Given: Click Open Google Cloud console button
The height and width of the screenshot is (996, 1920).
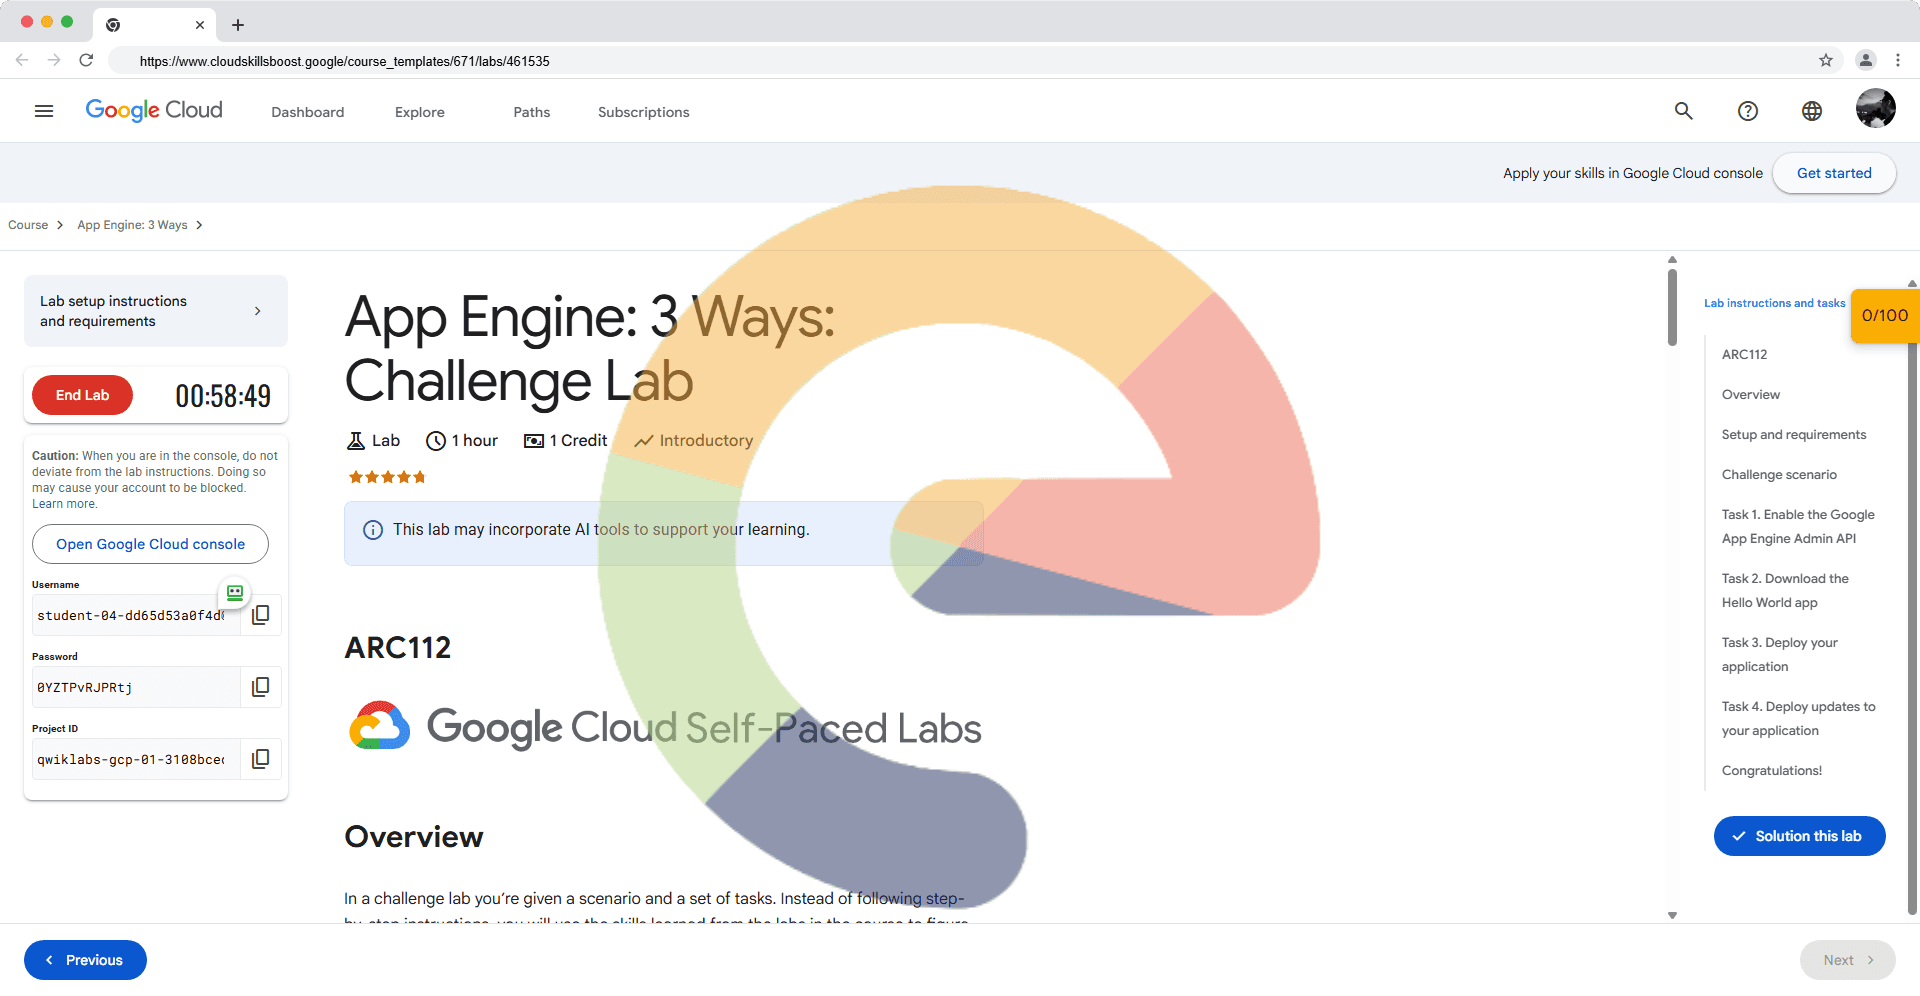Looking at the screenshot, I should tap(150, 544).
